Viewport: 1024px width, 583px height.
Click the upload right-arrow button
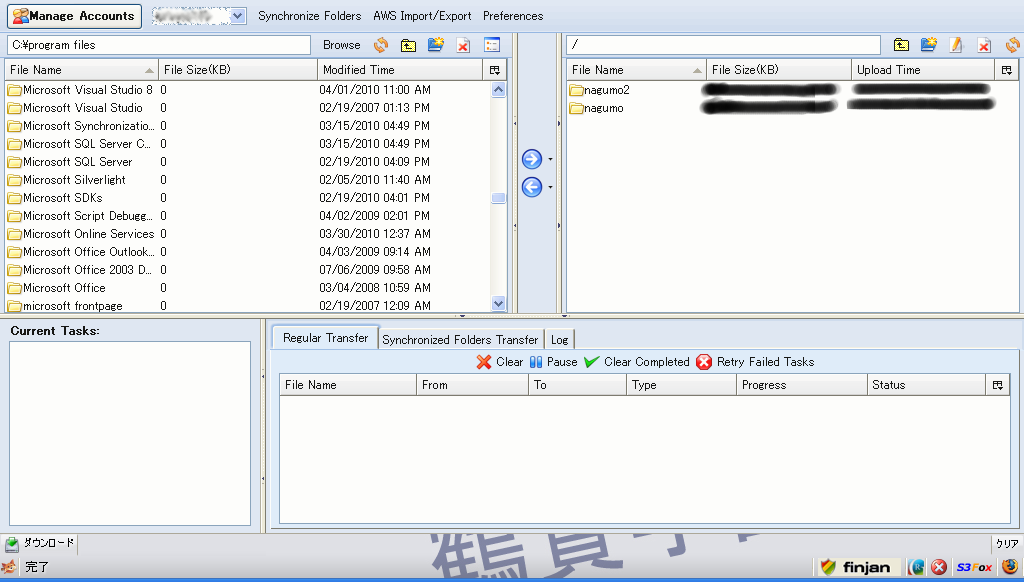tap(532, 159)
